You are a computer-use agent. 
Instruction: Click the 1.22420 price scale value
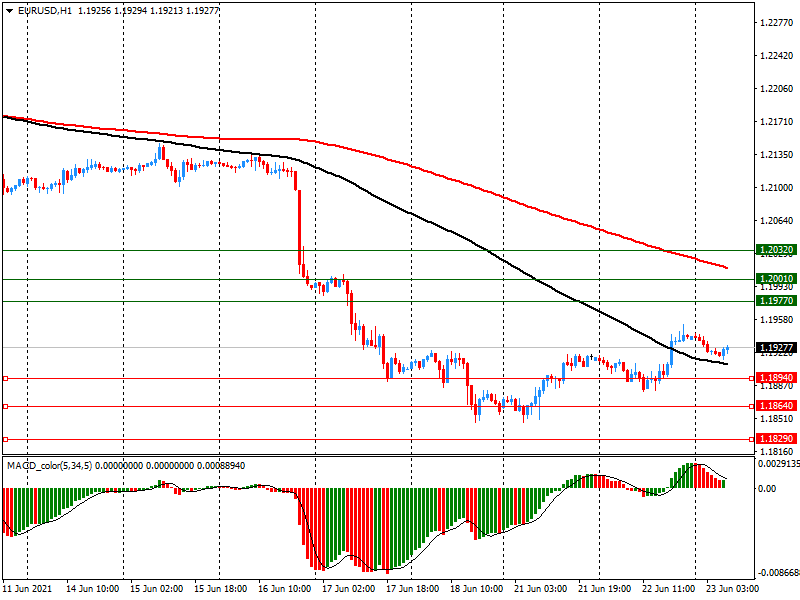tap(777, 56)
